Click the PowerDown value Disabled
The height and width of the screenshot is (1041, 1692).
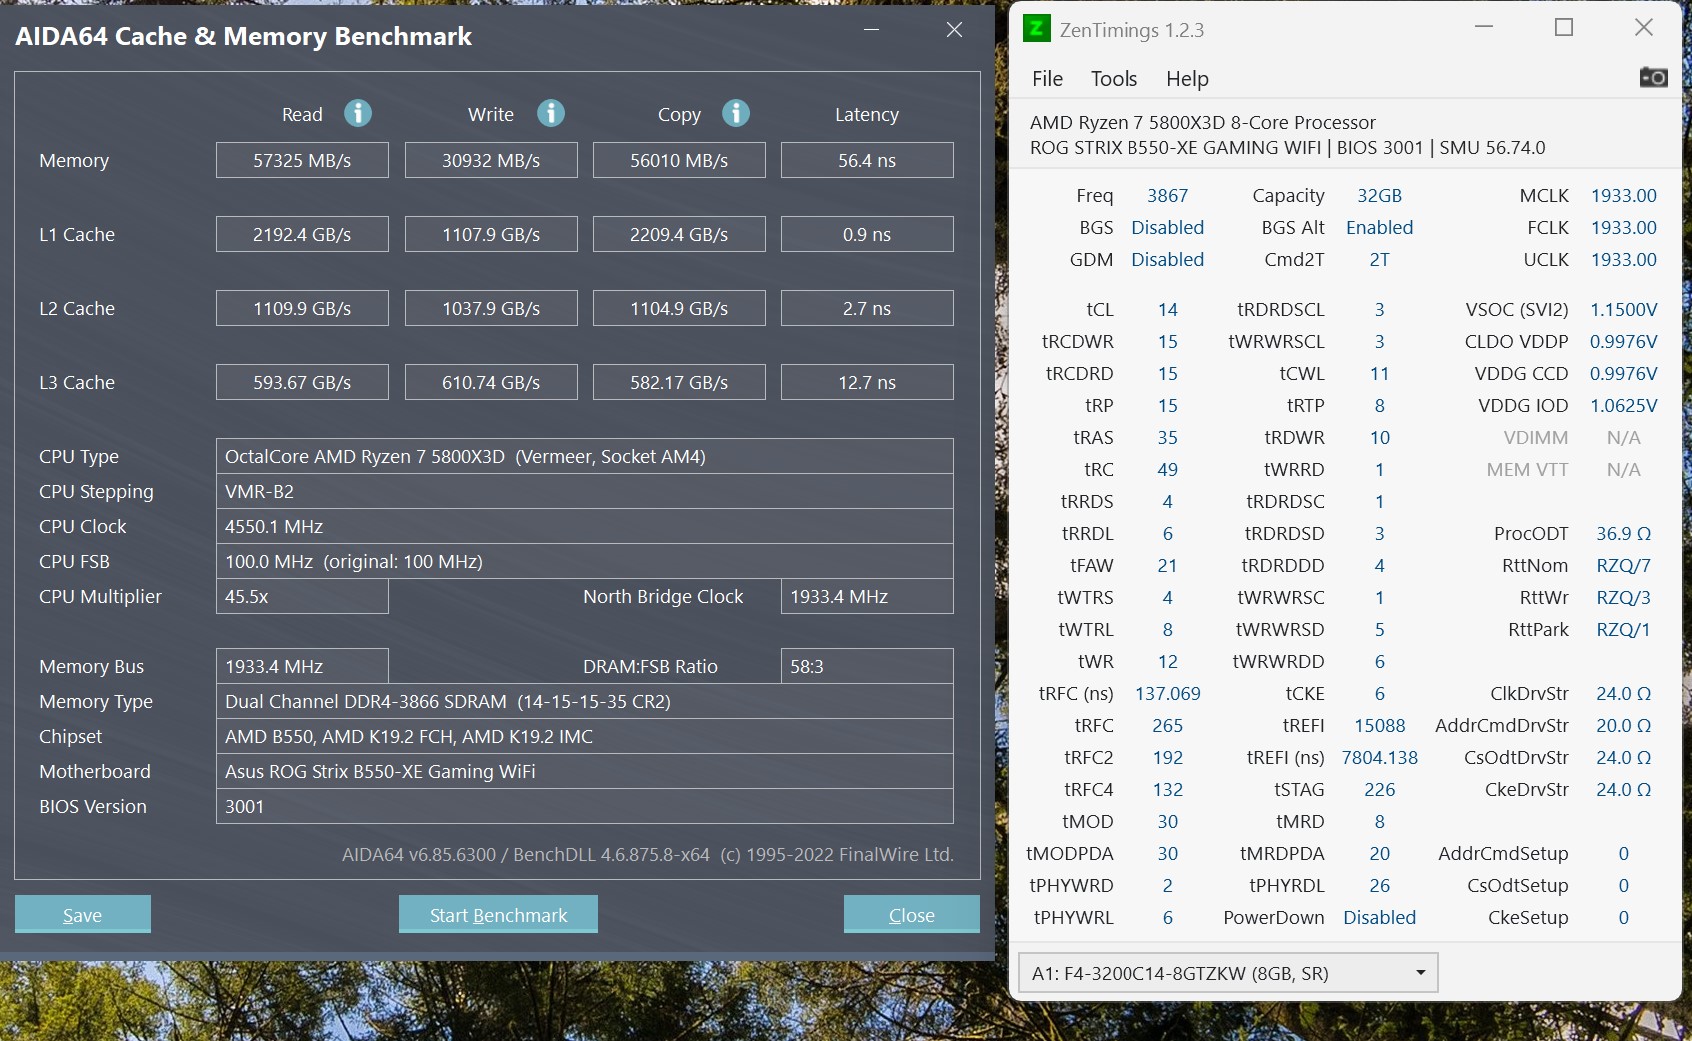1379,918
